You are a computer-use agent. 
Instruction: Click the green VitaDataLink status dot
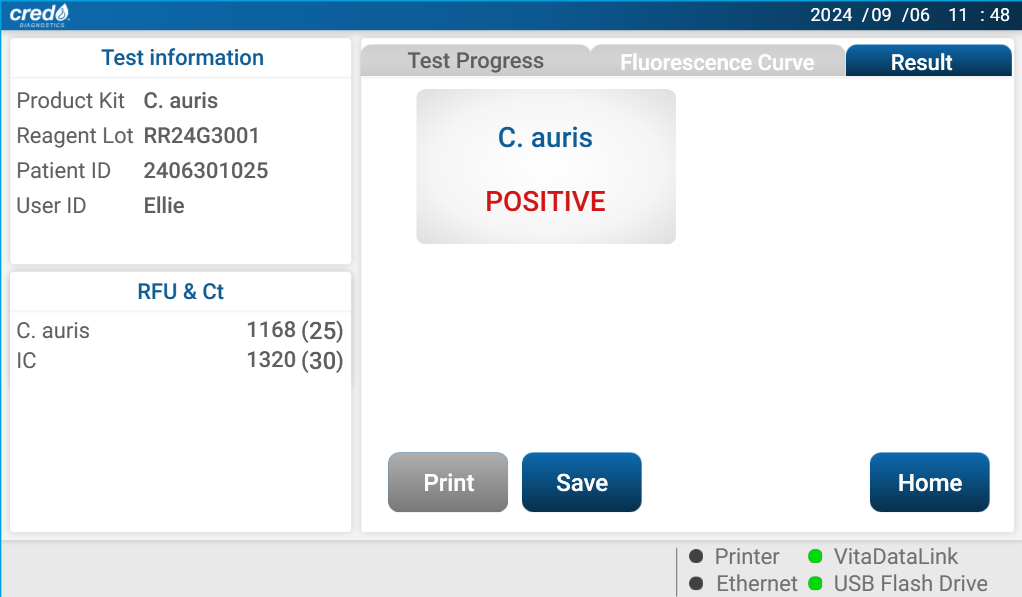[x=815, y=556]
